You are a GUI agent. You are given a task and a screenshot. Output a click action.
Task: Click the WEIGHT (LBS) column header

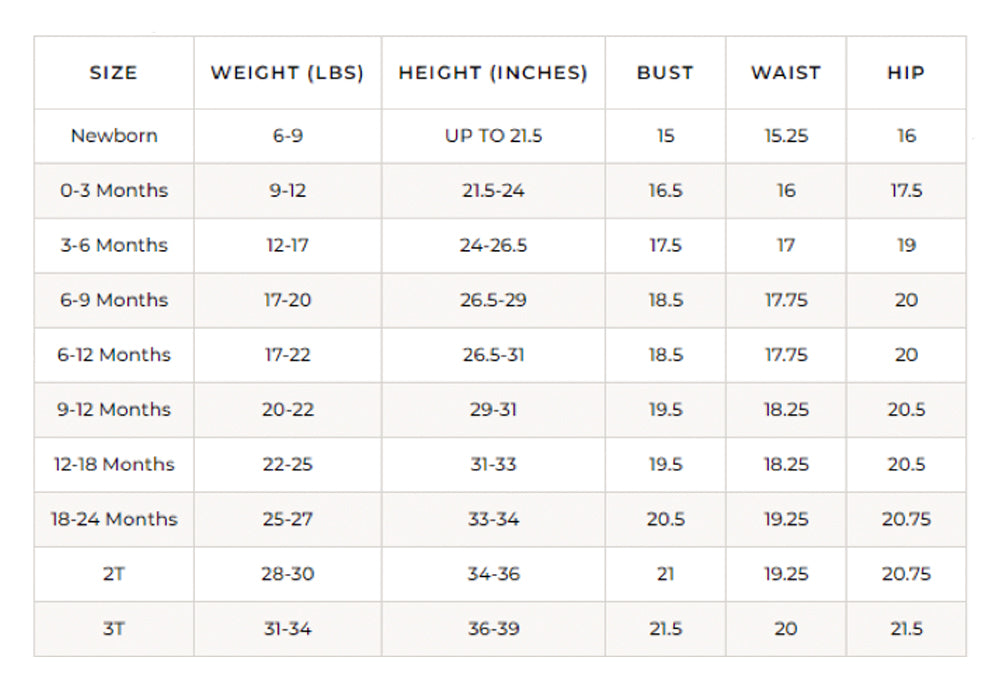[287, 73]
